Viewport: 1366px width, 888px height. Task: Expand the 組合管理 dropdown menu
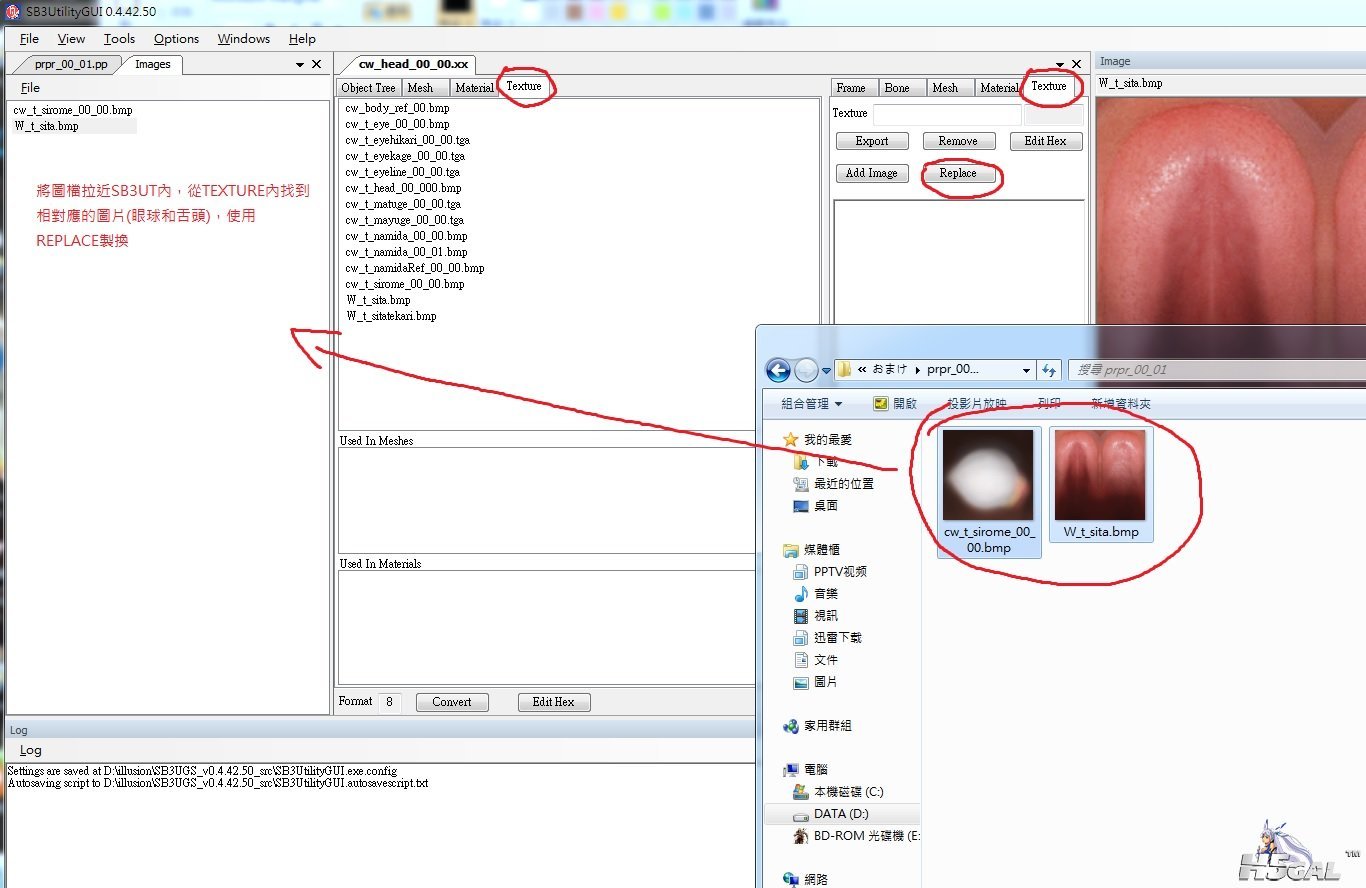[811, 404]
